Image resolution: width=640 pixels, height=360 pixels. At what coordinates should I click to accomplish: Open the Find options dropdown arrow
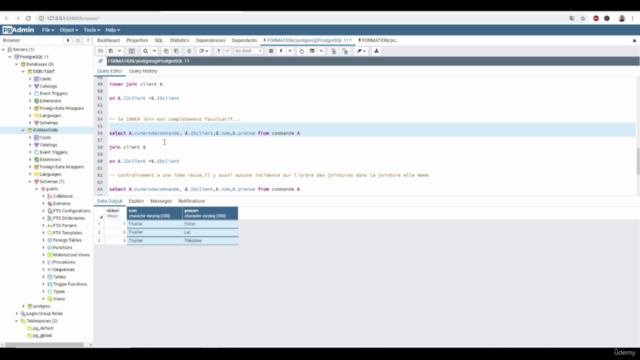(x=154, y=51)
